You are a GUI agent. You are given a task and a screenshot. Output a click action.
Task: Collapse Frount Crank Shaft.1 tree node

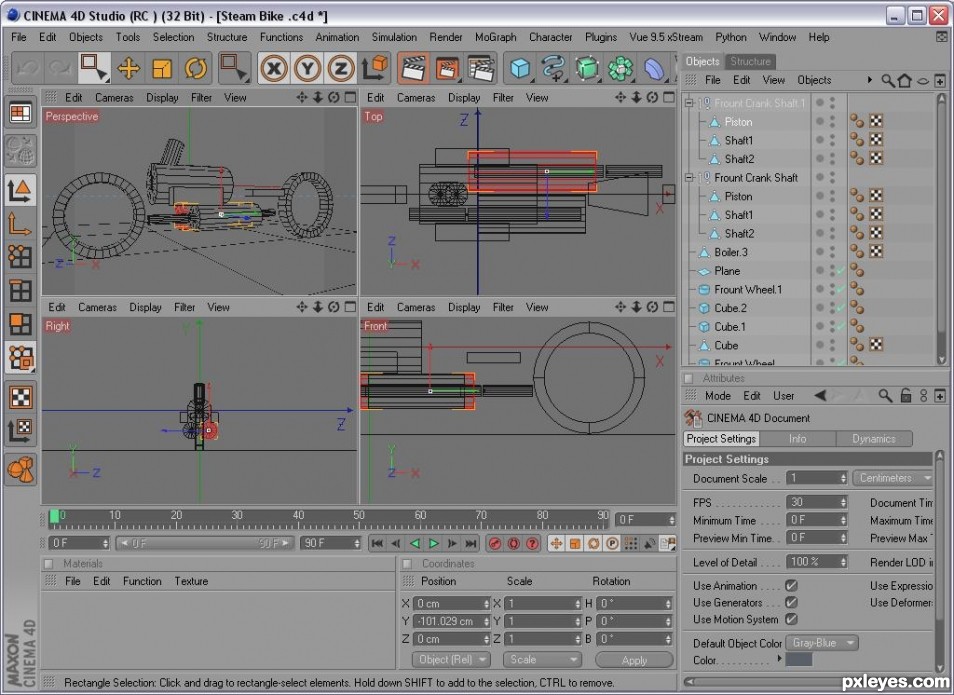[x=689, y=103]
